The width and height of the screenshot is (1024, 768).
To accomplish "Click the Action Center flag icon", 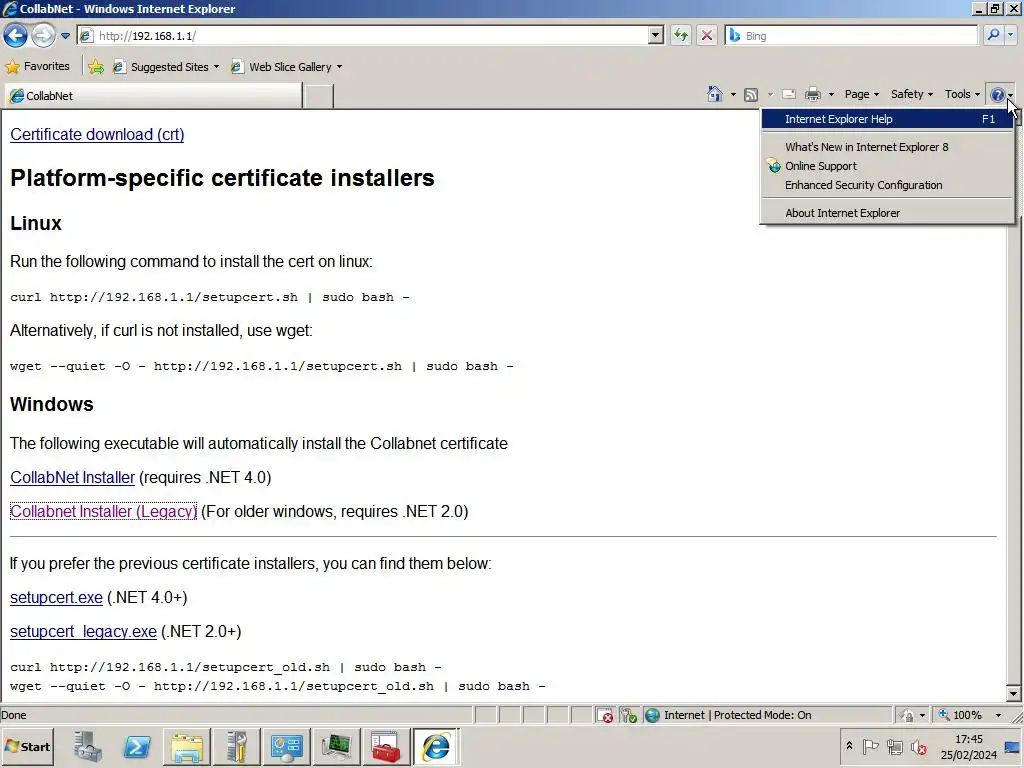I will 870,746.
